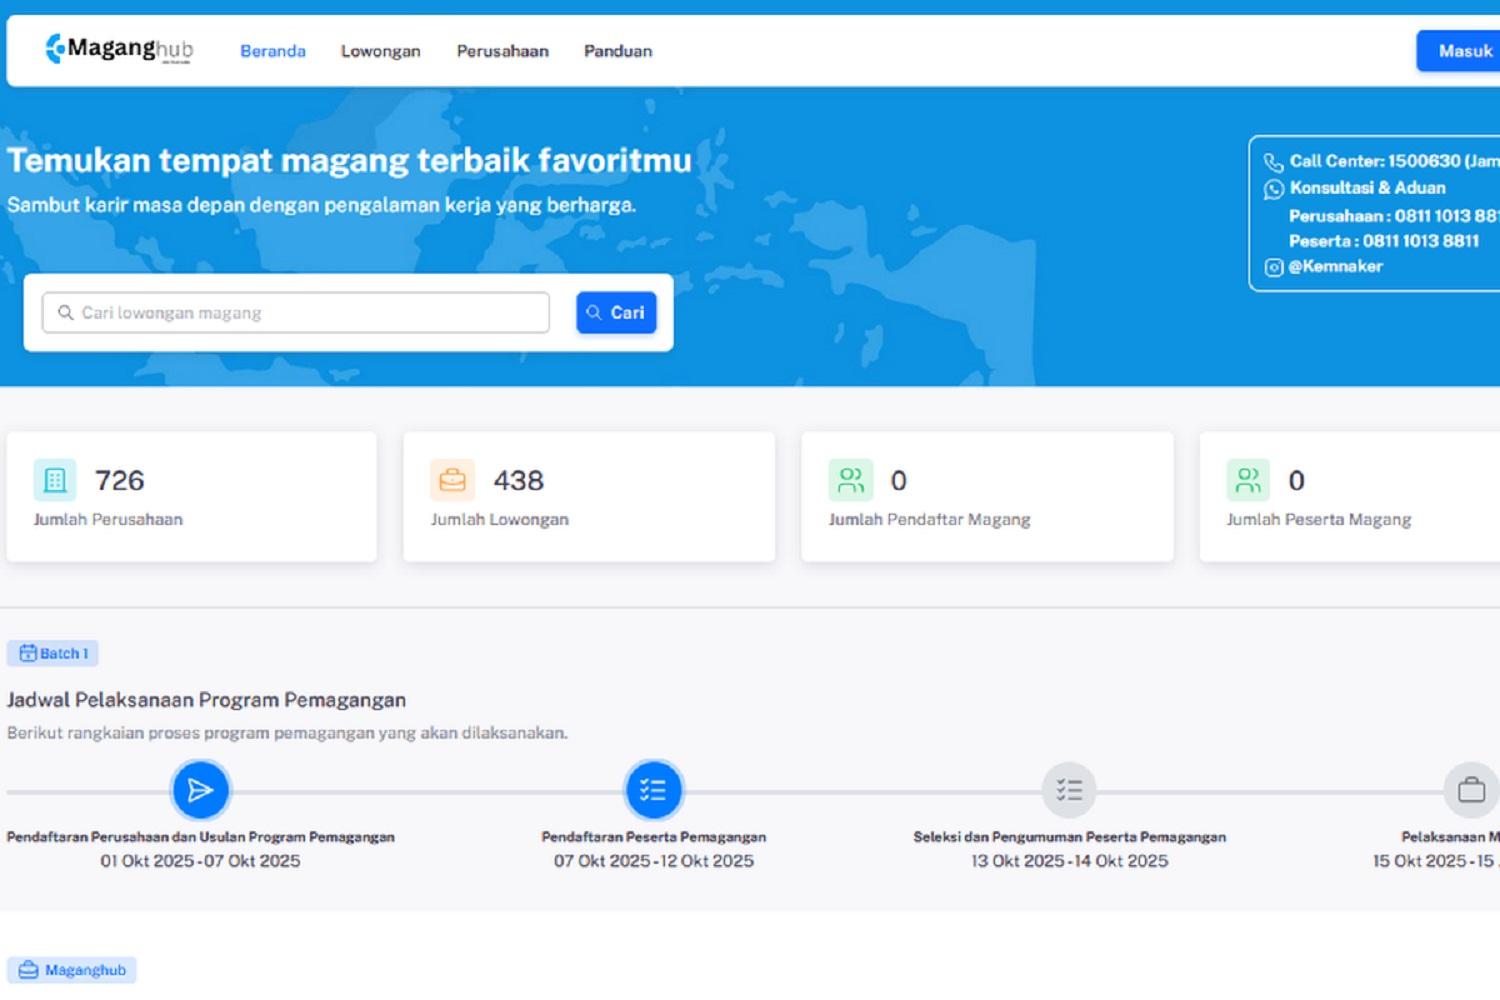
Task: Click the Instagram icon next to @Kemnaker
Action: [1273, 267]
